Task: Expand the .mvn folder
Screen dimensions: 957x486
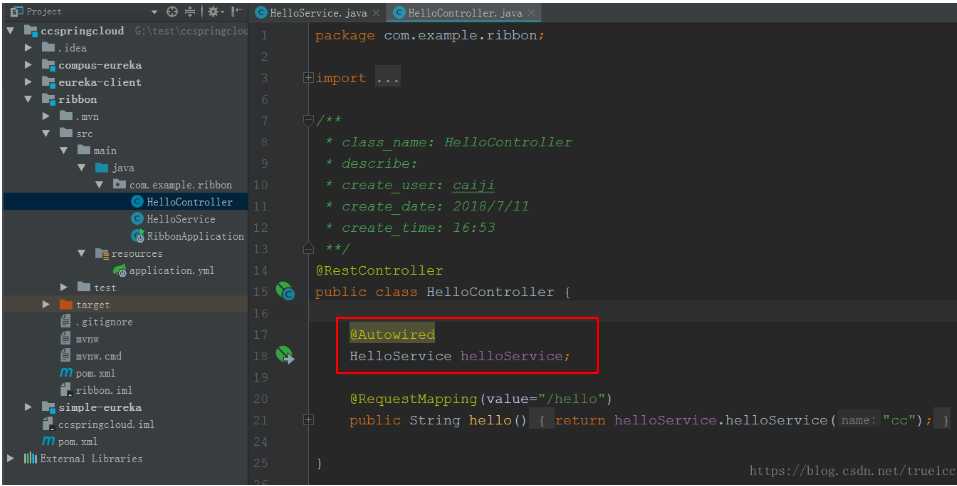Action: 46,116
